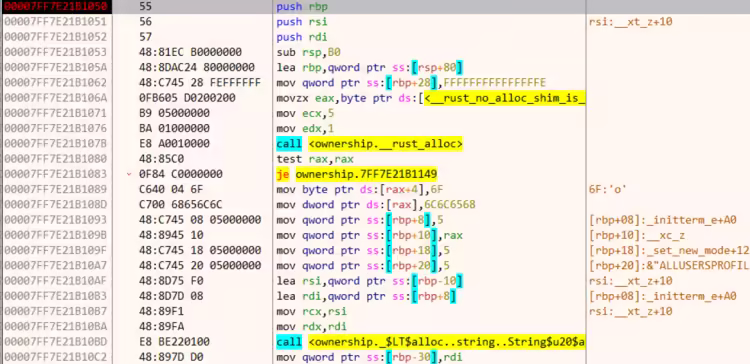Image resolution: width=750 pixels, height=364 pixels.
Task: Select 'mov dword ptr ds:[rax],6C6C6568' line
Action: tap(376, 205)
